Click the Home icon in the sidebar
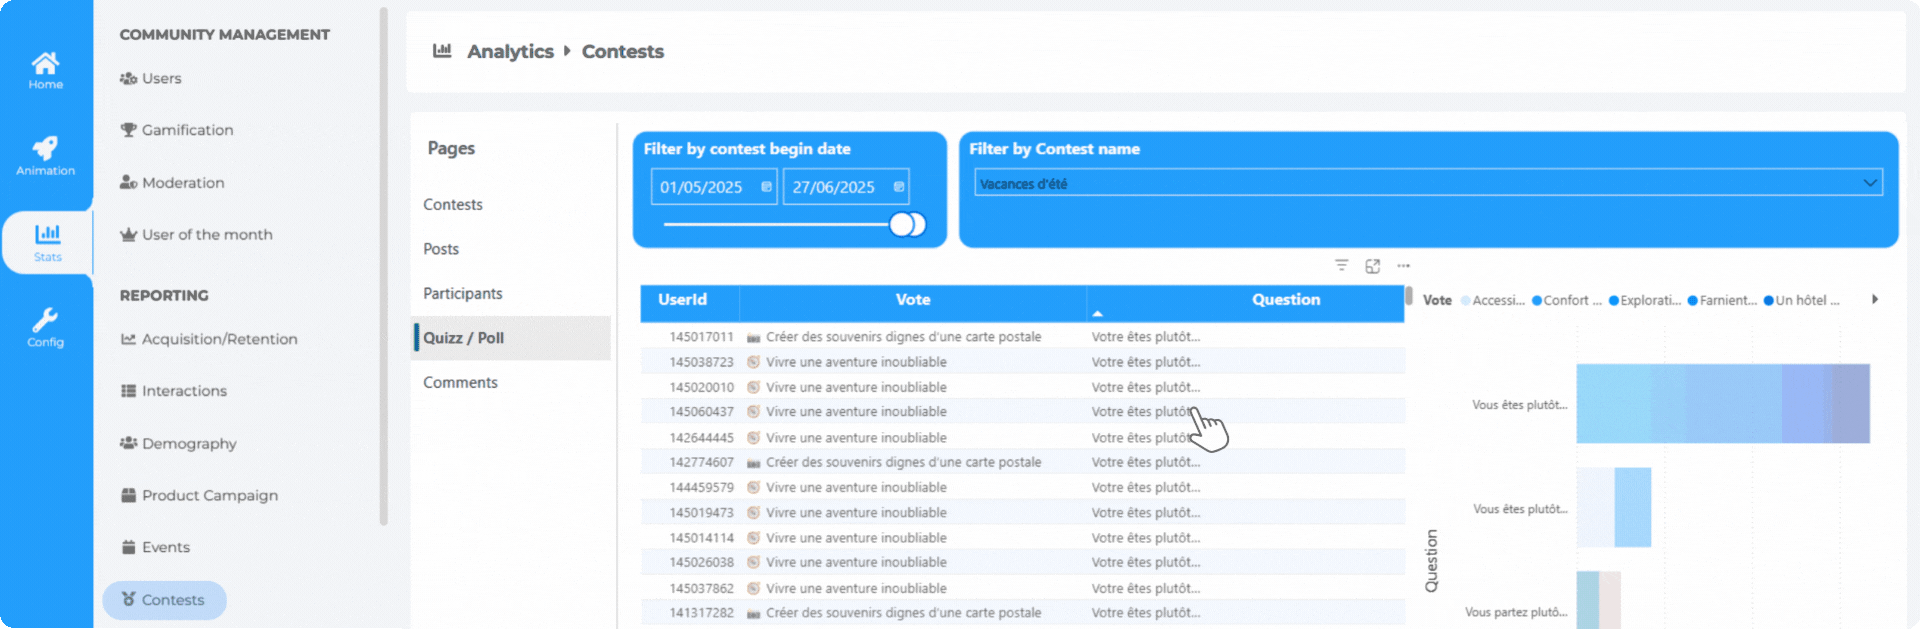Image resolution: width=1920 pixels, height=629 pixels. [x=45, y=70]
